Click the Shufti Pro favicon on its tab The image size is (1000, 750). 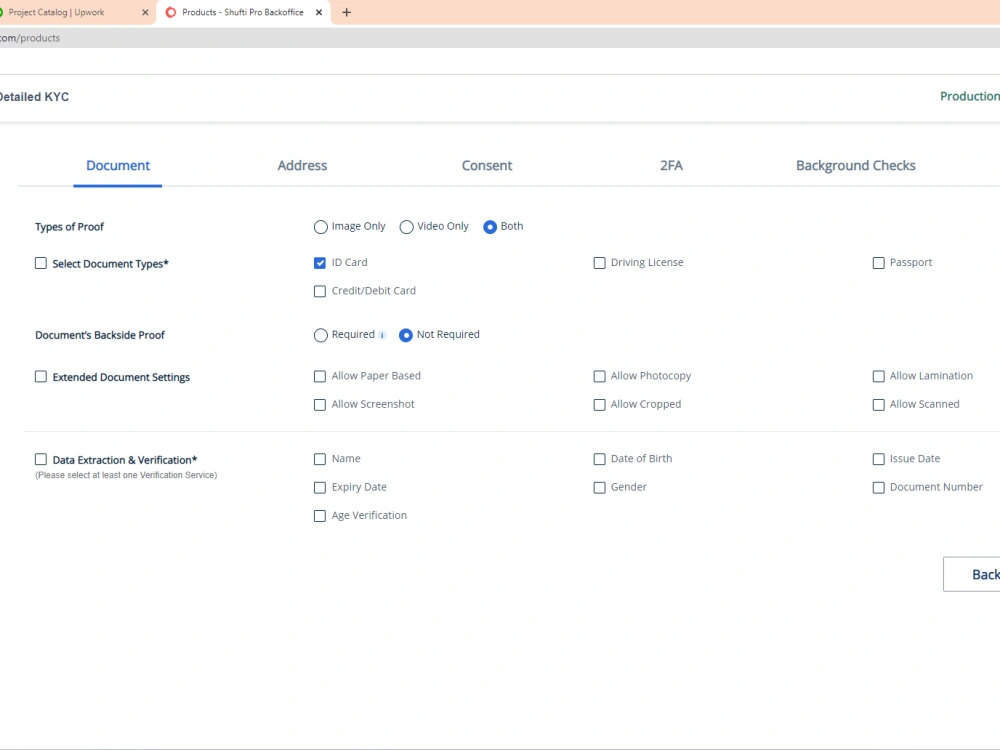pos(170,14)
